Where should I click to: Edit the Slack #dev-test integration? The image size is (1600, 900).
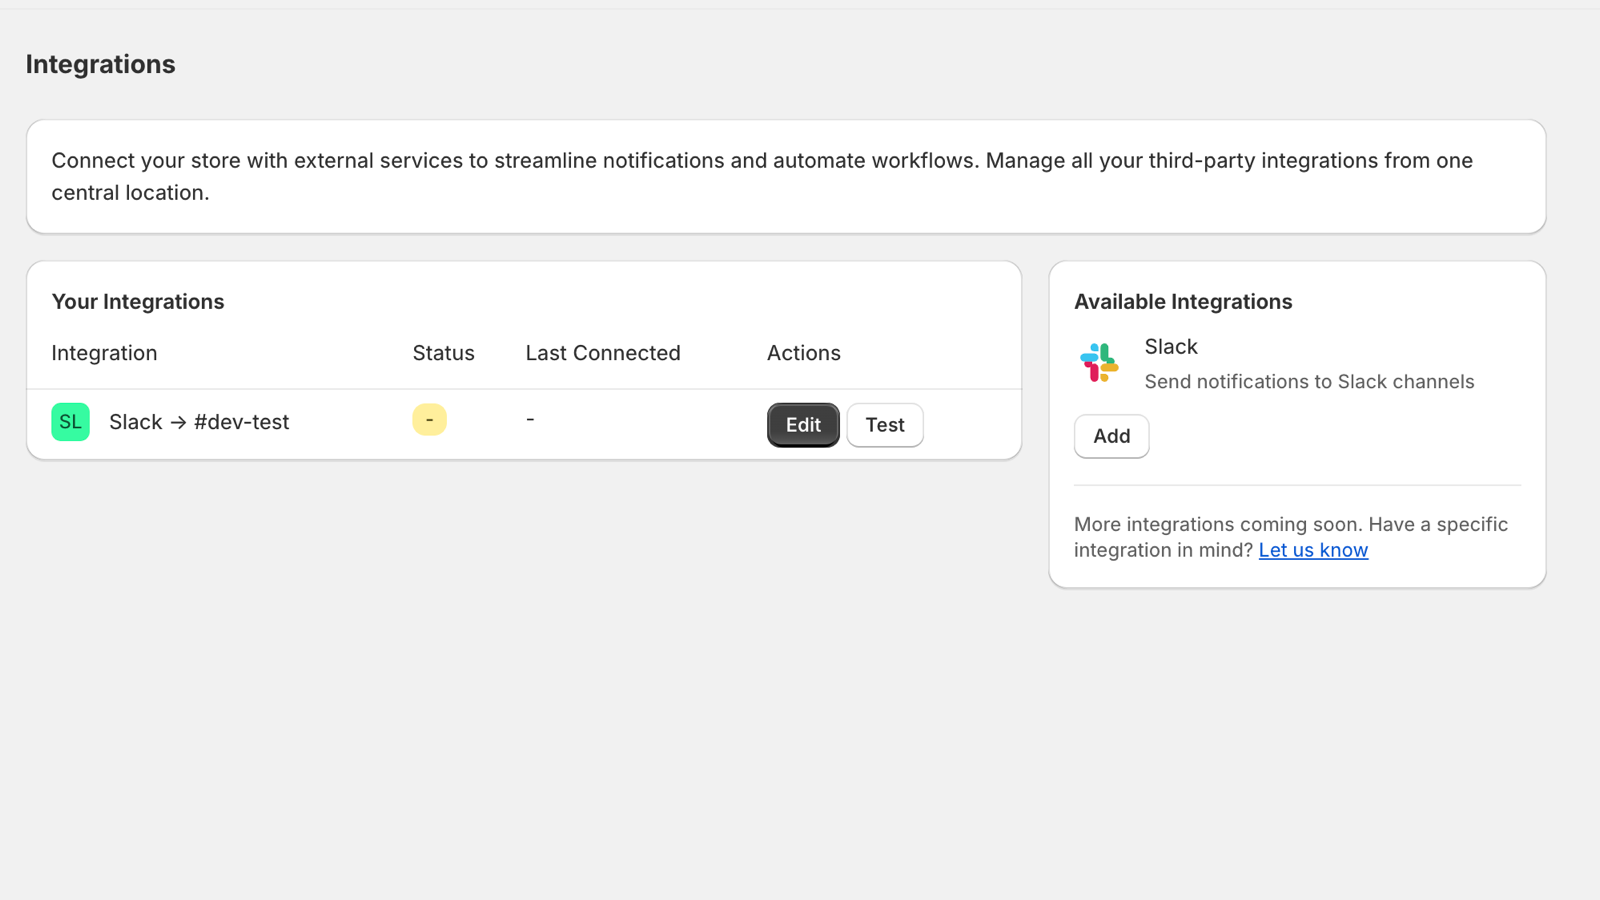click(x=802, y=424)
